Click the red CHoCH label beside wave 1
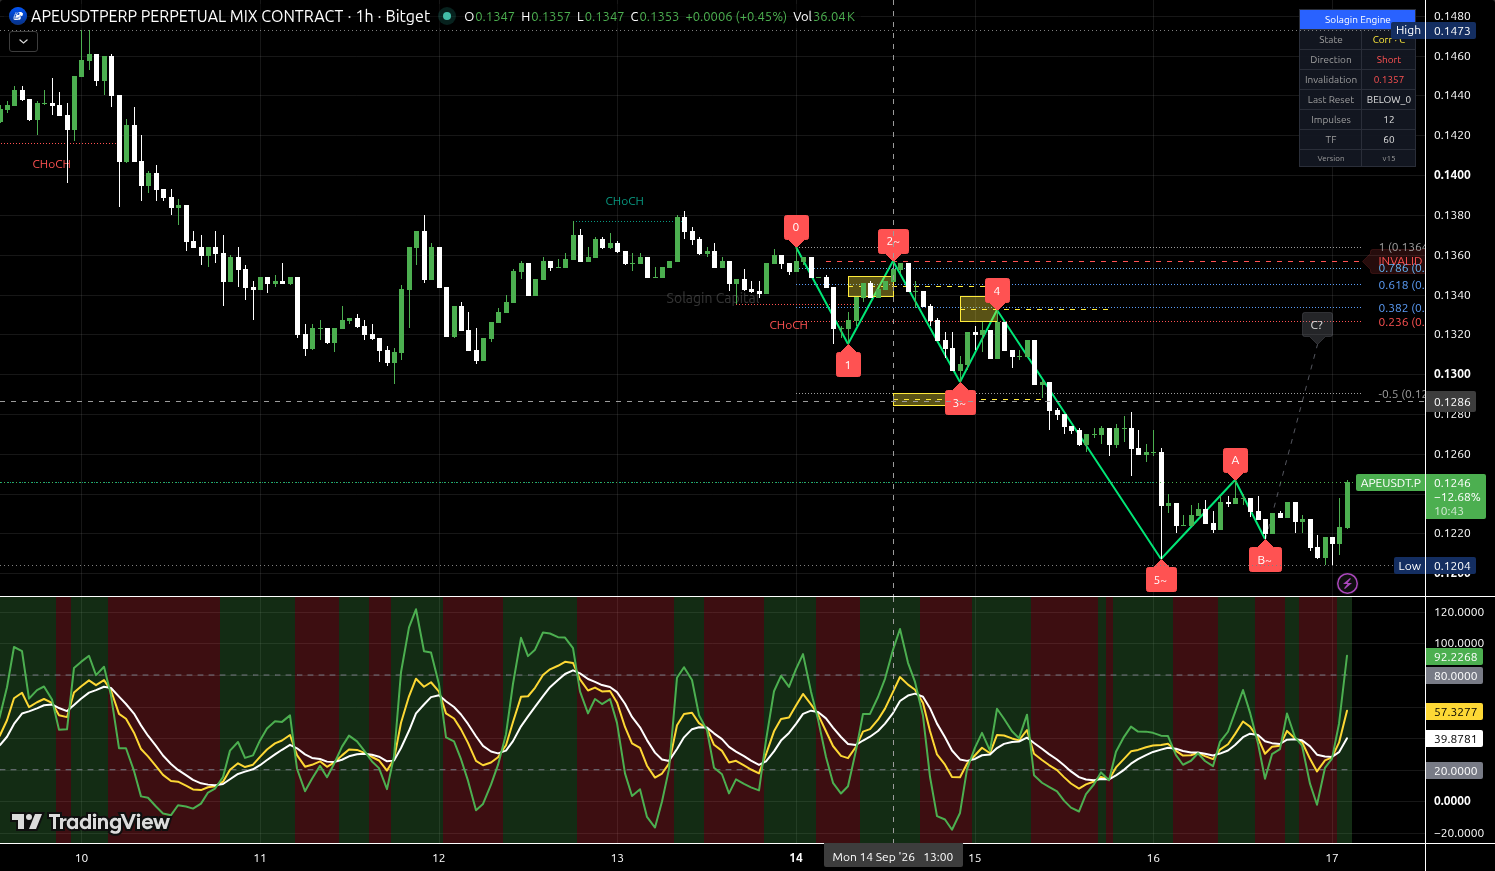Image resolution: width=1495 pixels, height=871 pixels. click(789, 325)
